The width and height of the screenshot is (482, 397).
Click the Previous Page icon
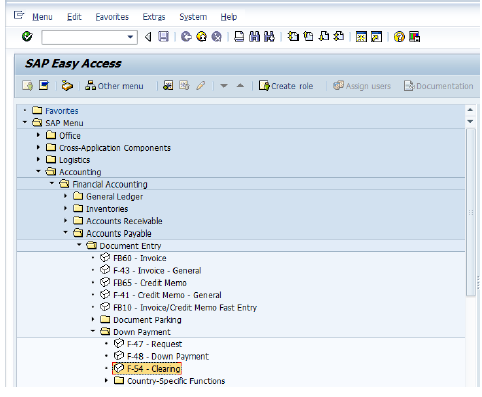click(308, 36)
